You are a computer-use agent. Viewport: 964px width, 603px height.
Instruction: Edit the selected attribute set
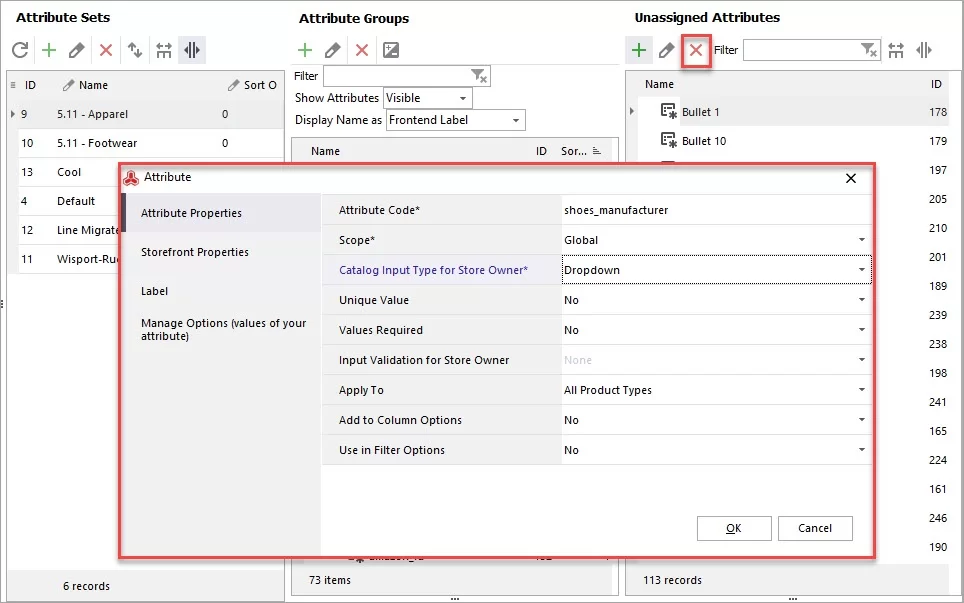click(x=77, y=50)
